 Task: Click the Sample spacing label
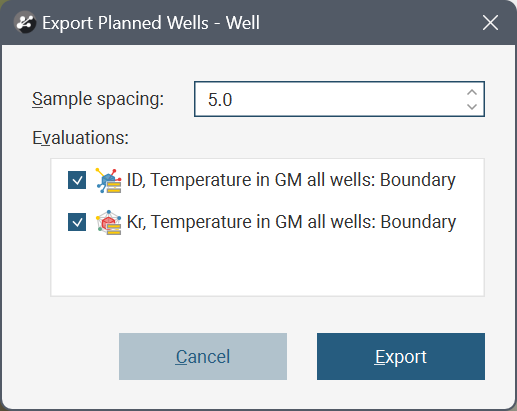click(98, 99)
